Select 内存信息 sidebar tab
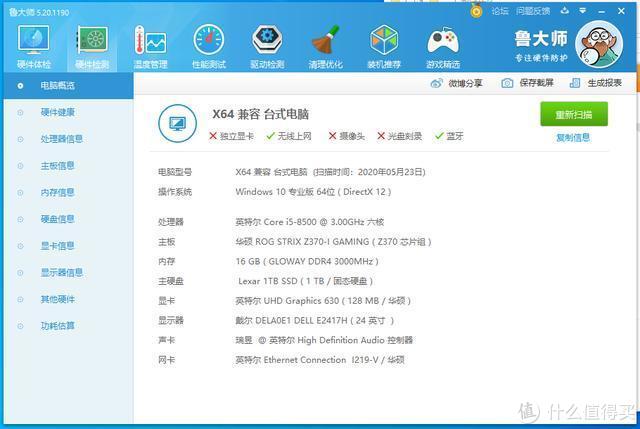This screenshot has width=640, height=429. (68, 192)
